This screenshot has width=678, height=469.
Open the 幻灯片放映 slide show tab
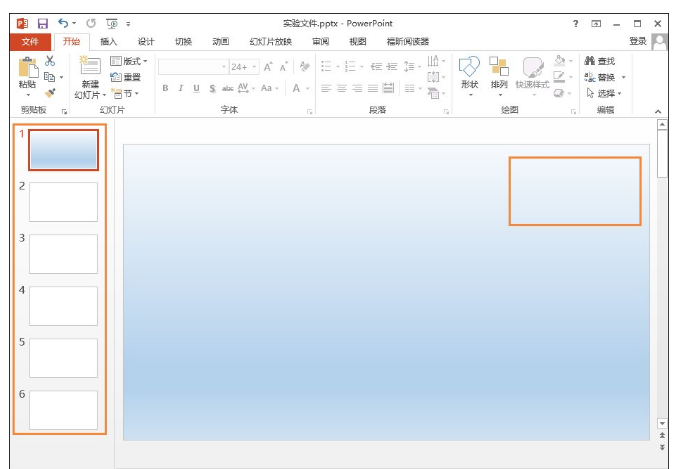tap(270, 41)
